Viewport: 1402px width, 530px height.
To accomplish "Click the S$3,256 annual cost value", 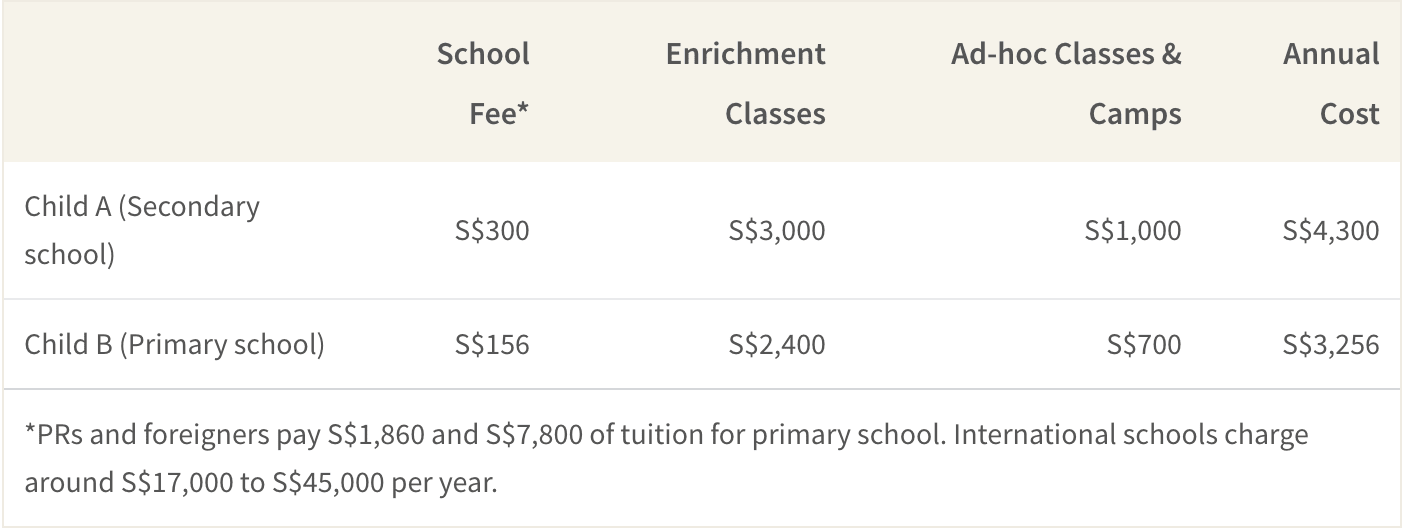I will 1331,345.
